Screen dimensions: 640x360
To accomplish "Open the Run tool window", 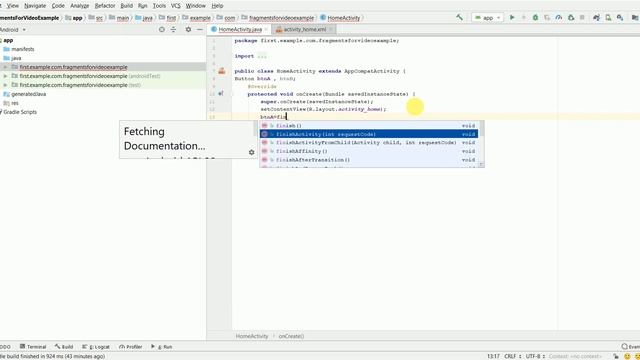I will tap(162, 347).
